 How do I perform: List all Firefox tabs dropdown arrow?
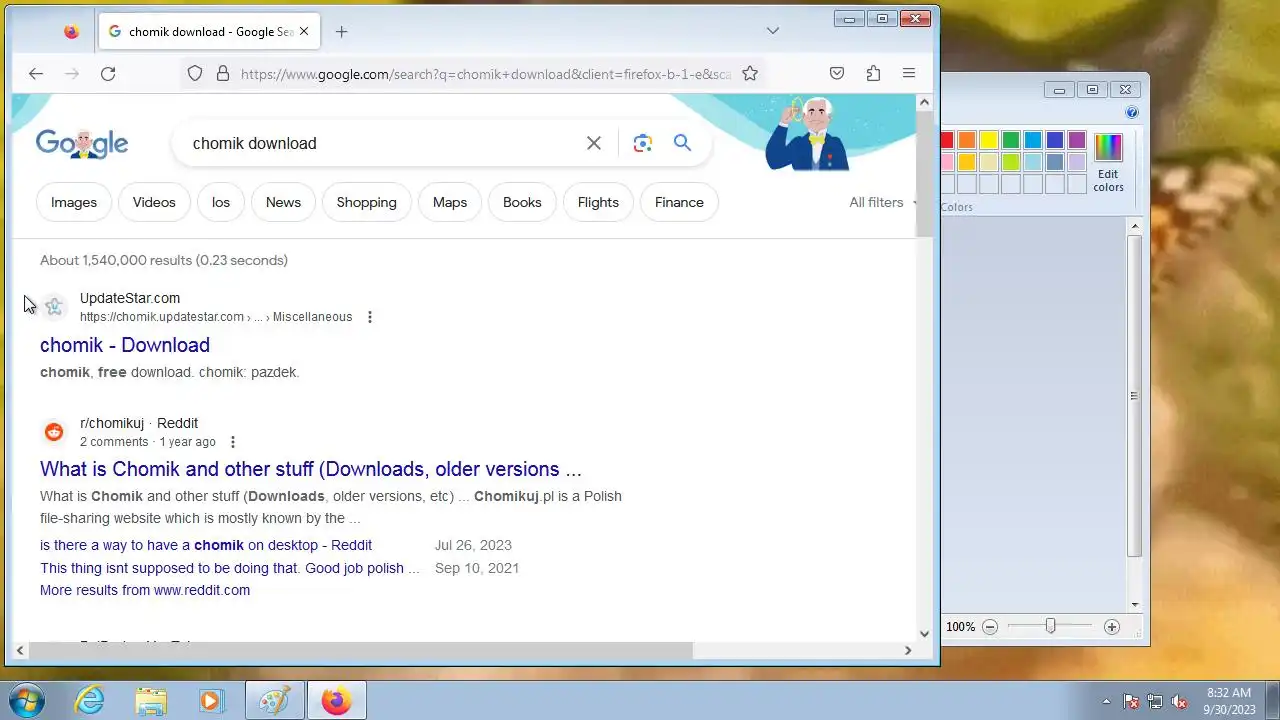[x=773, y=31]
